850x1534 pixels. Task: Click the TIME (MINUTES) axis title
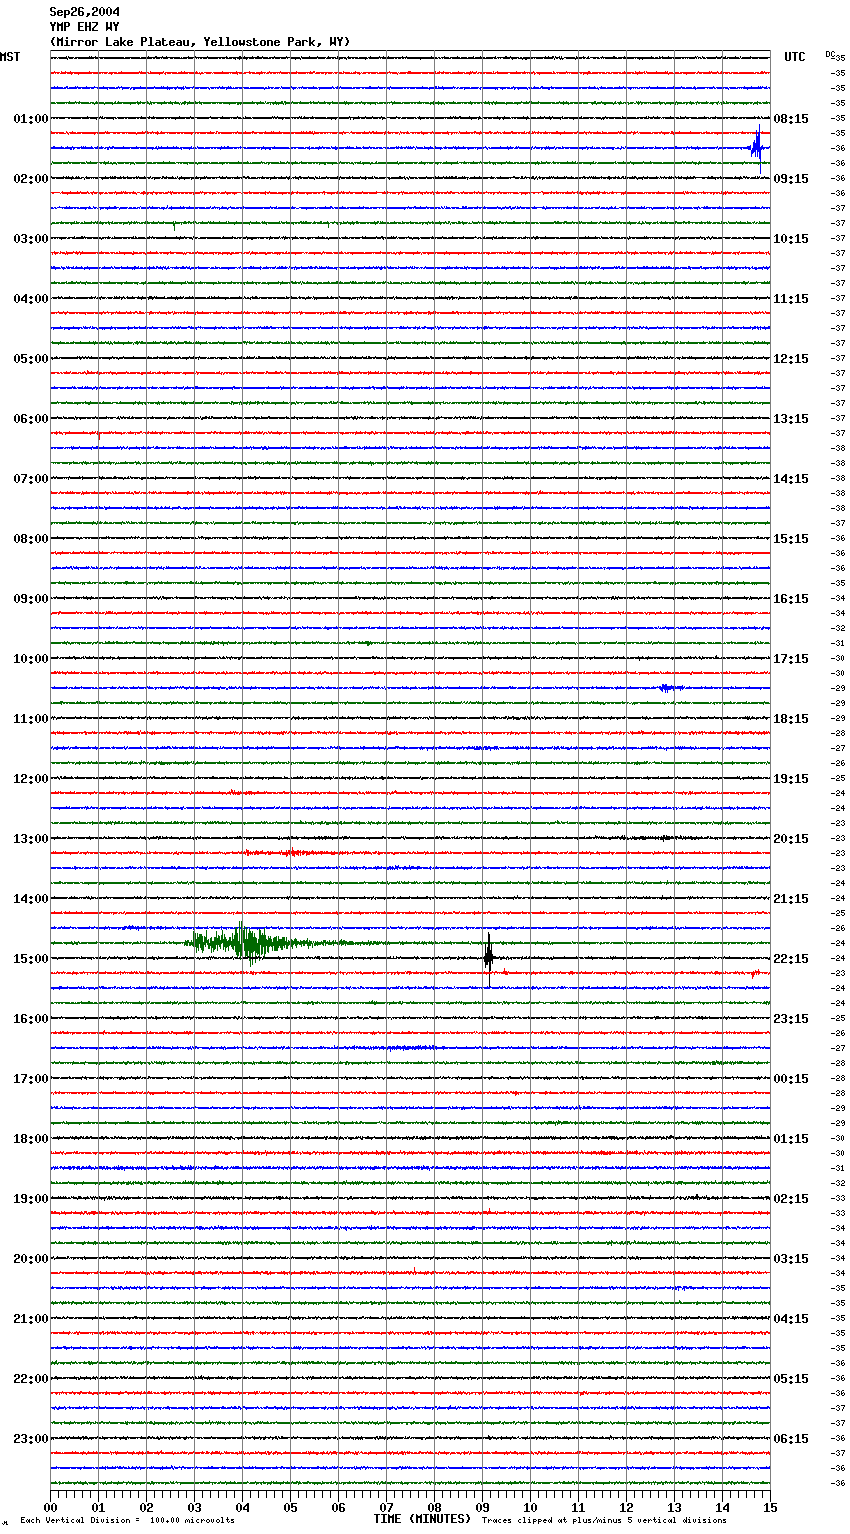[422, 1519]
